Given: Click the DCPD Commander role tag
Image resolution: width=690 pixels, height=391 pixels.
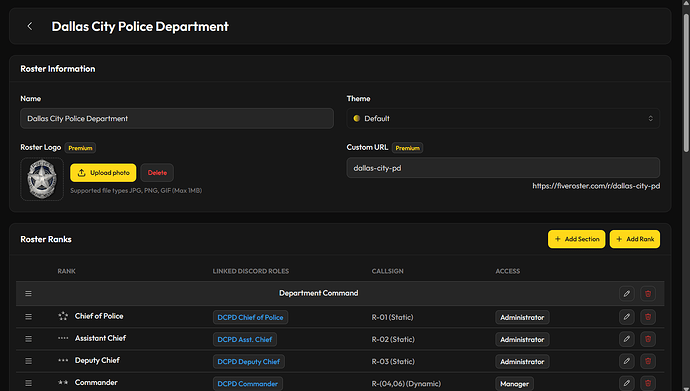Looking at the screenshot, I should (x=248, y=384).
